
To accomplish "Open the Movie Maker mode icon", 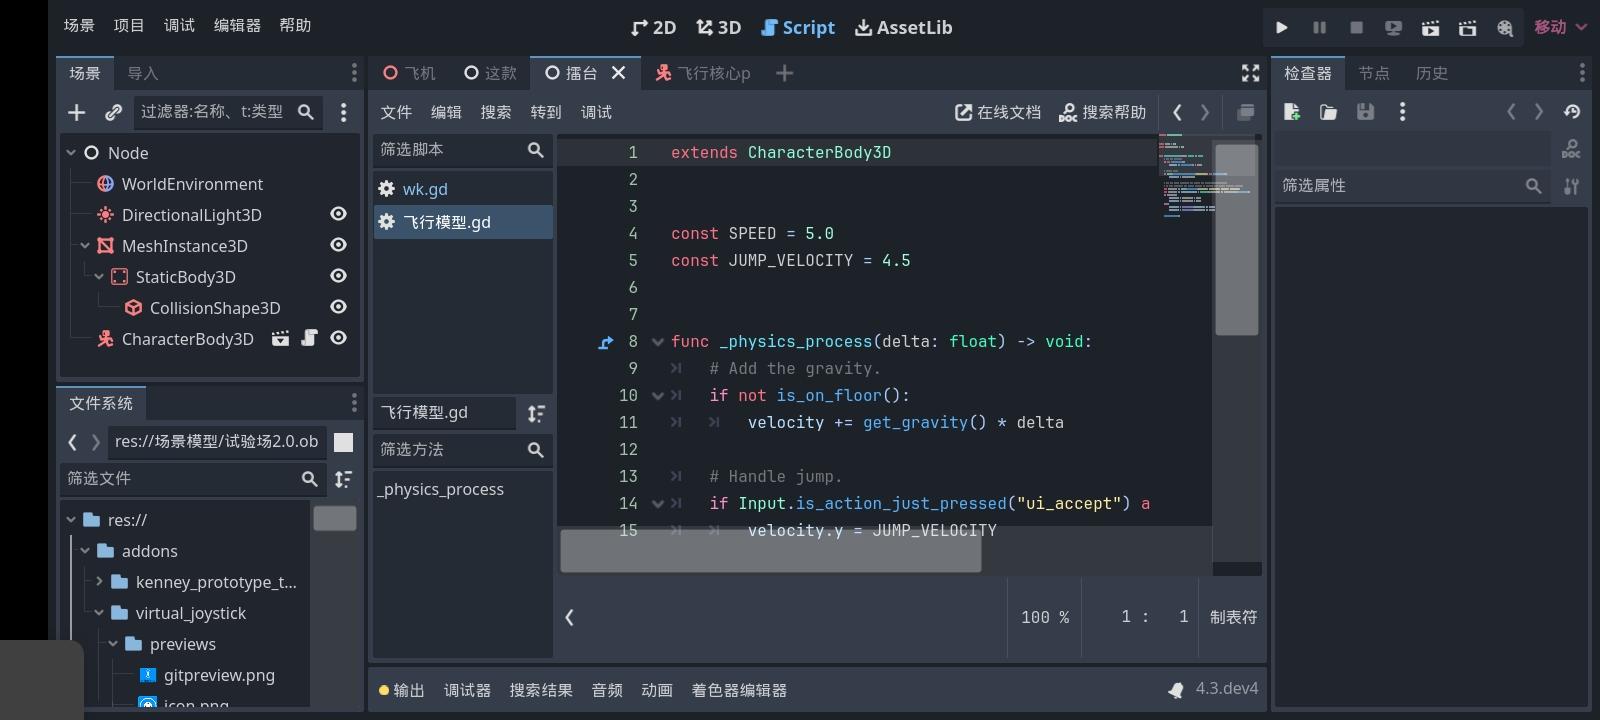I will point(1505,28).
